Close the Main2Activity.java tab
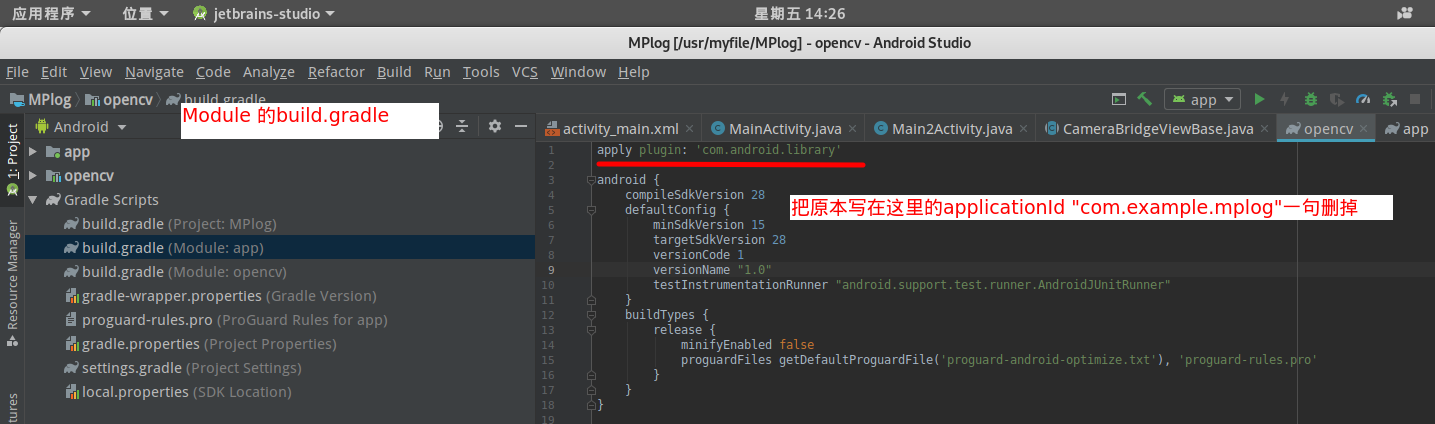Viewport: 1435px width, 424px height. click(x=1023, y=129)
